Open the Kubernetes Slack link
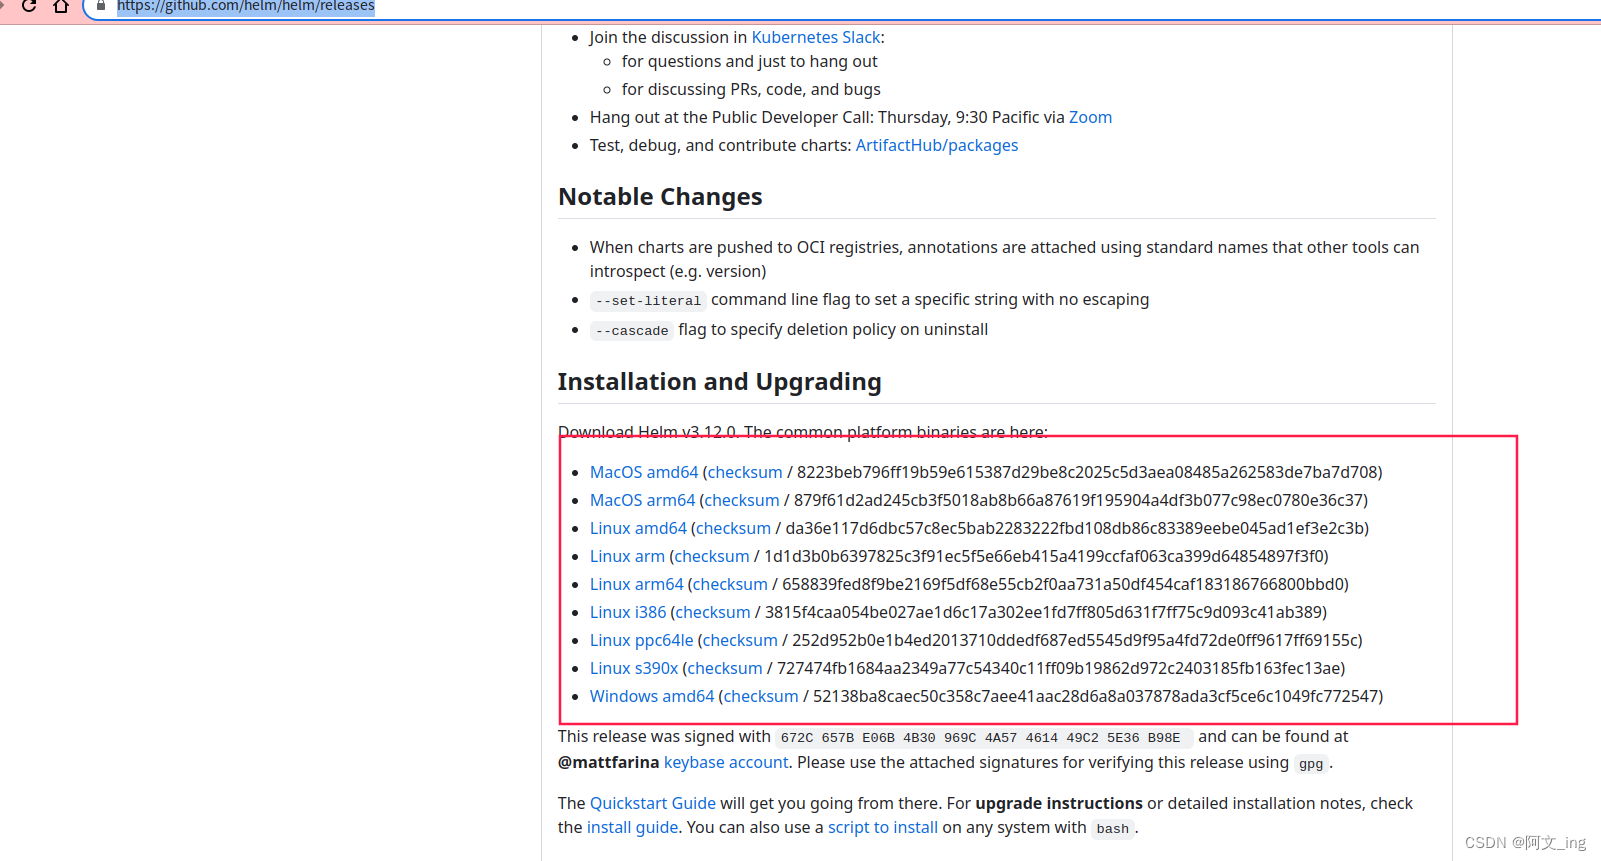This screenshot has height=861, width=1601. coord(815,37)
